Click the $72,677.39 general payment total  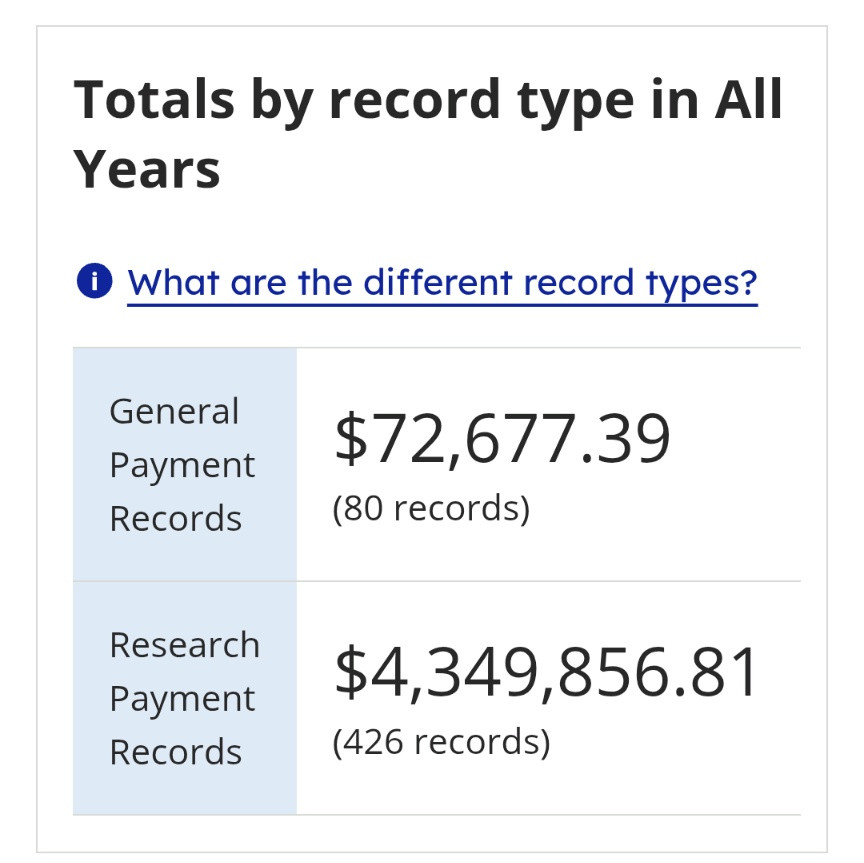pos(502,440)
